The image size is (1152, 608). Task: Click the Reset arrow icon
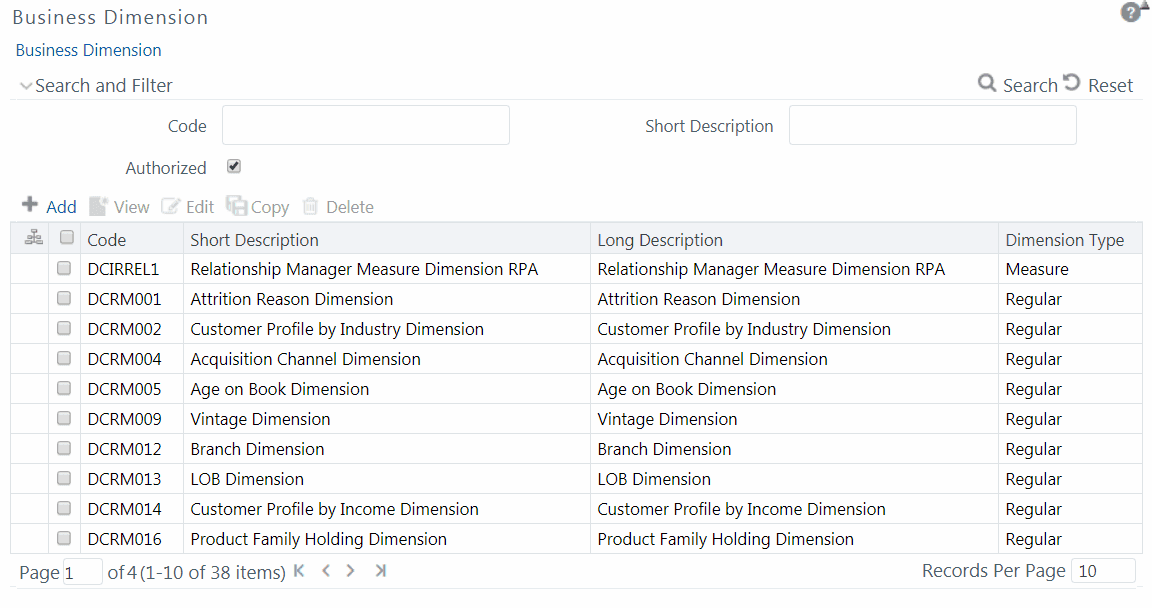point(1072,84)
